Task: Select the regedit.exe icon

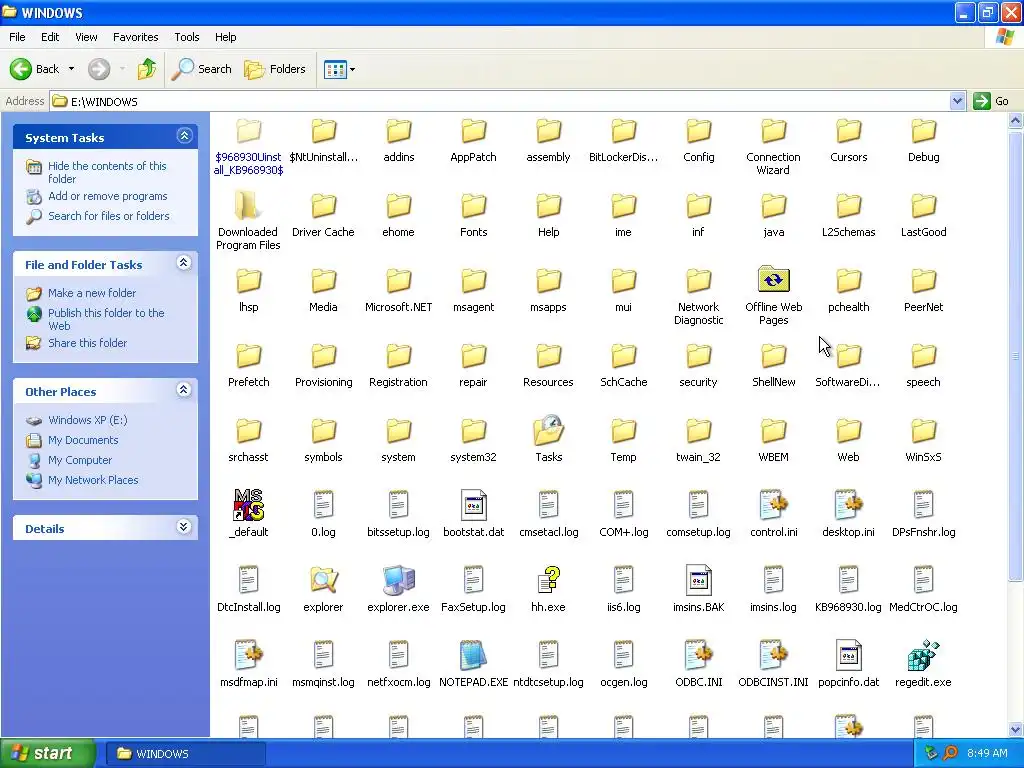Action: click(x=923, y=655)
